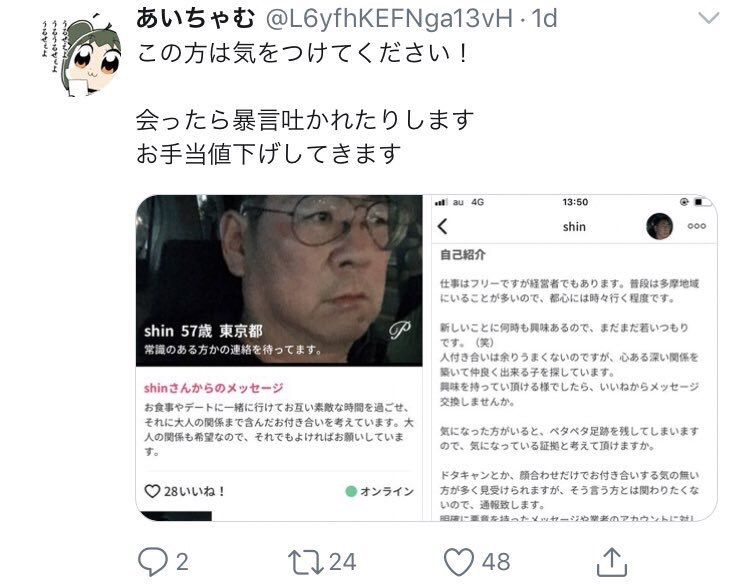The width and height of the screenshot is (750, 584).
Task: Retweet using the retweet arrows icon
Action: point(306,562)
